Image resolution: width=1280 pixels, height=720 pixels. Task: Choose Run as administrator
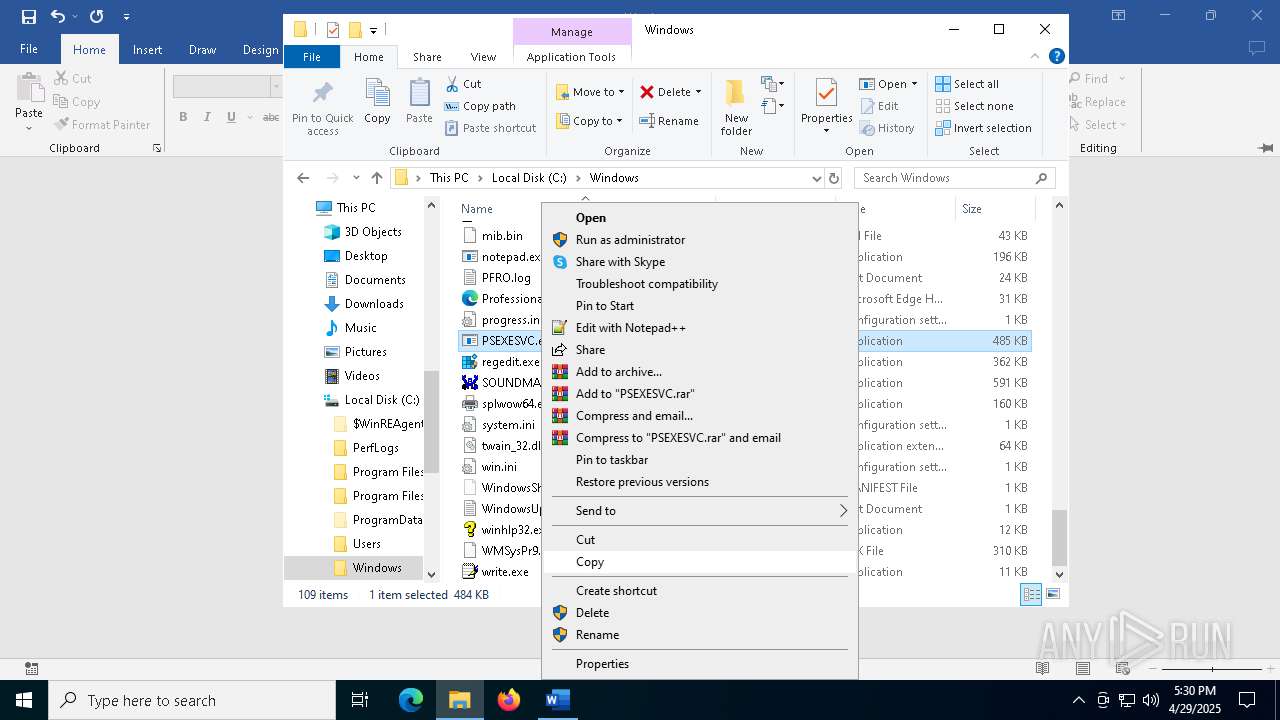pos(700,240)
